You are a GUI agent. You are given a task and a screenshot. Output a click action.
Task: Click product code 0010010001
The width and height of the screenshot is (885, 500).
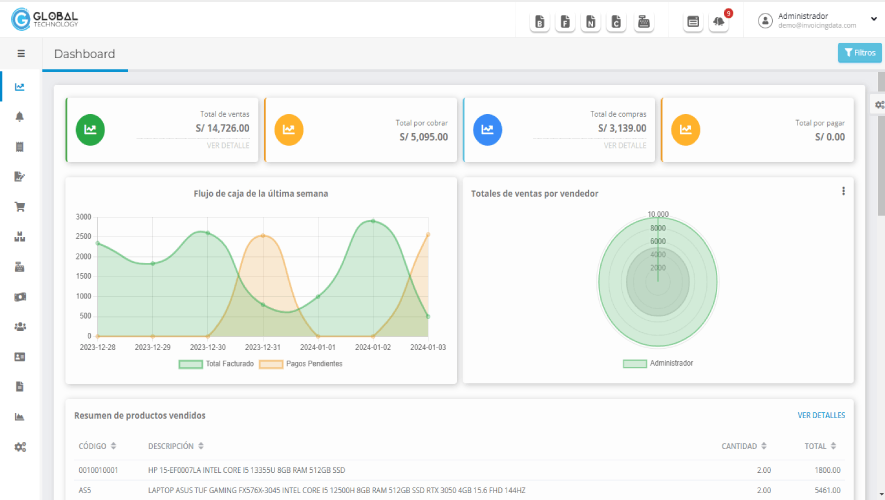pyautogui.click(x=98, y=470)
